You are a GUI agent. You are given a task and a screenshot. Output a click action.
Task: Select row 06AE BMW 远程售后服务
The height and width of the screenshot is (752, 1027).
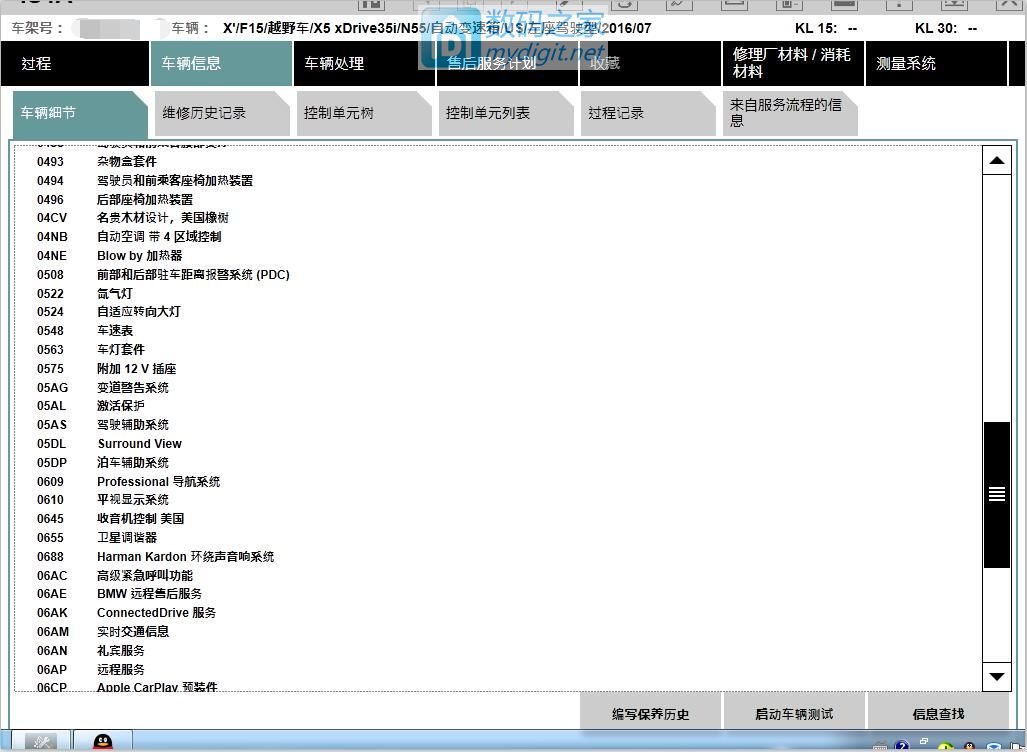coord(120,593)
